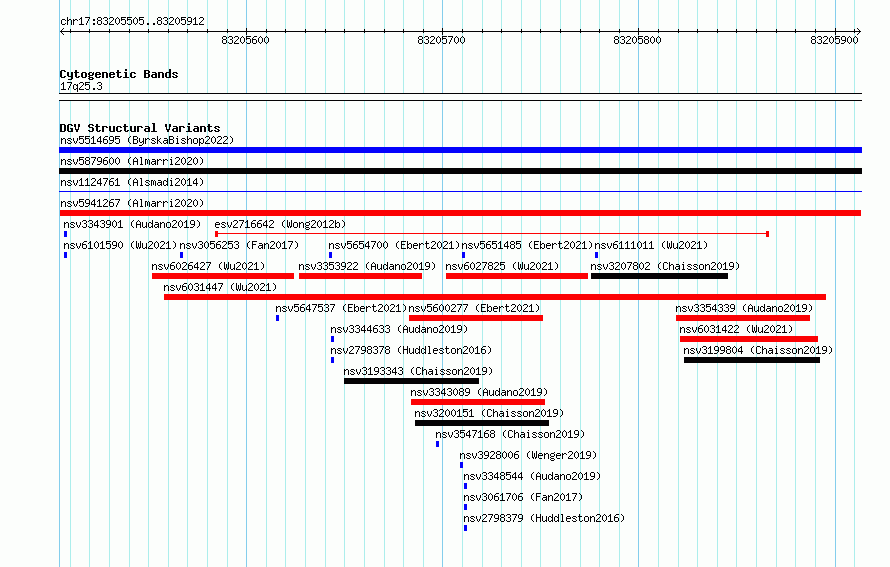This screenshot has height=567, width=890.
Task: Click the blue marker under nsv3343901
Action: click(x=66, y=234)
